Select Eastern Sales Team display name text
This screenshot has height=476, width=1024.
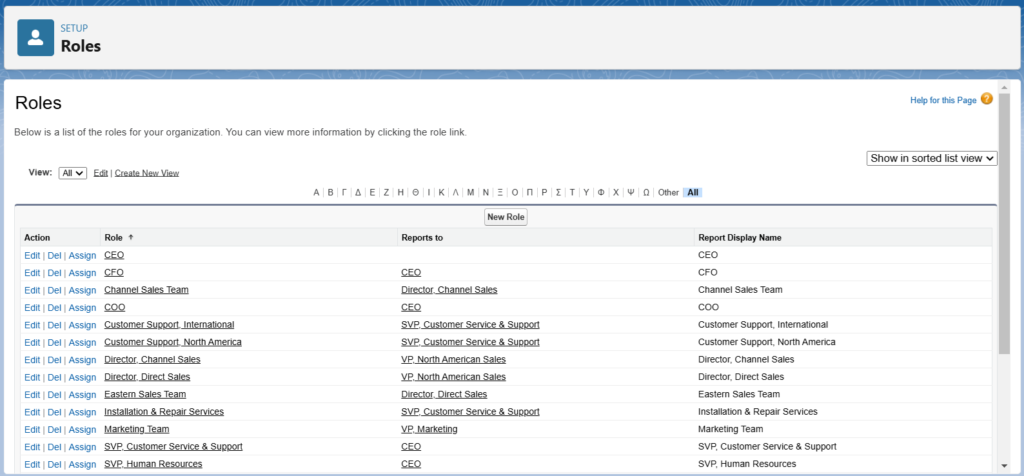[739, 394]
